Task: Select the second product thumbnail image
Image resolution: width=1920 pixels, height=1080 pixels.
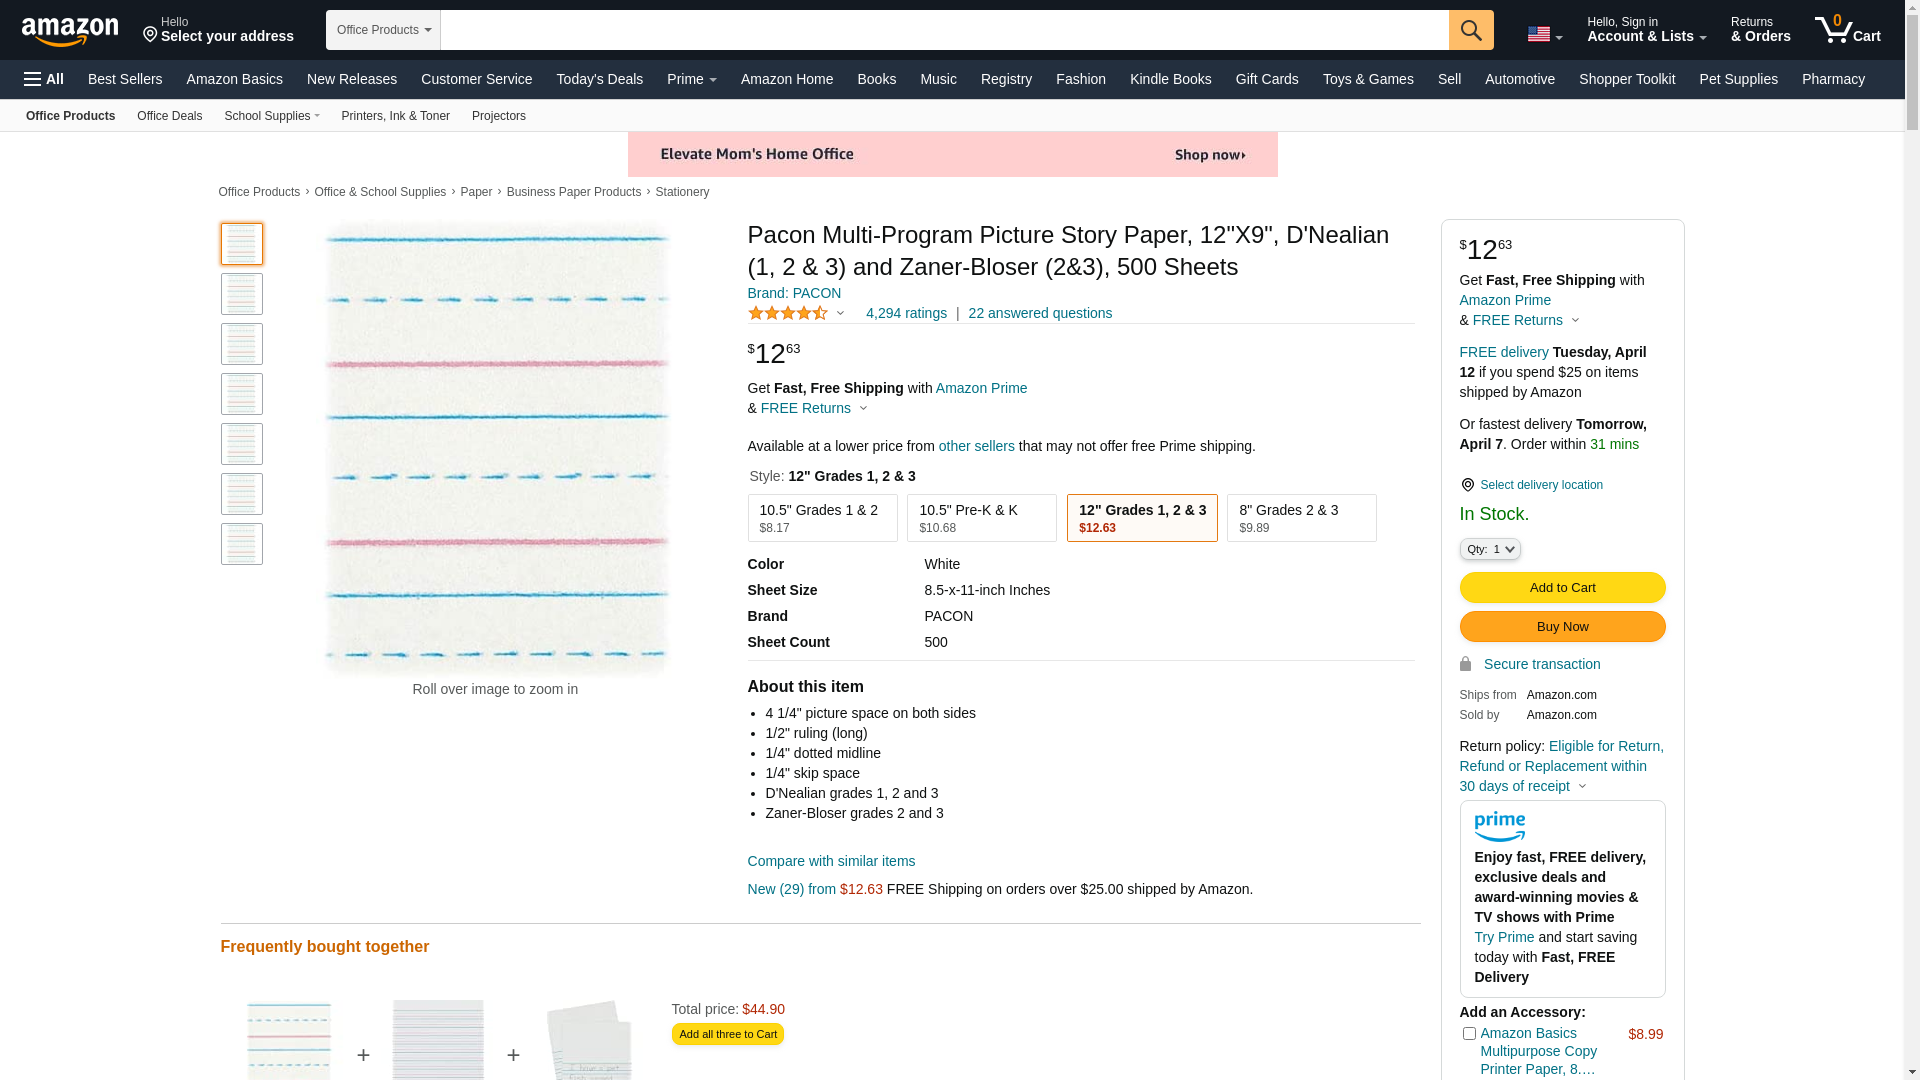Action: [242, 294]
